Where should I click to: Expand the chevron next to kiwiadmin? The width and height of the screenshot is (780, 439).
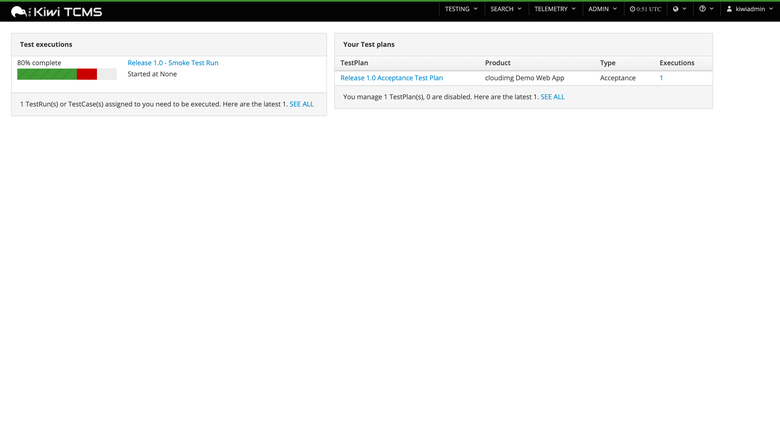(771, 9)
